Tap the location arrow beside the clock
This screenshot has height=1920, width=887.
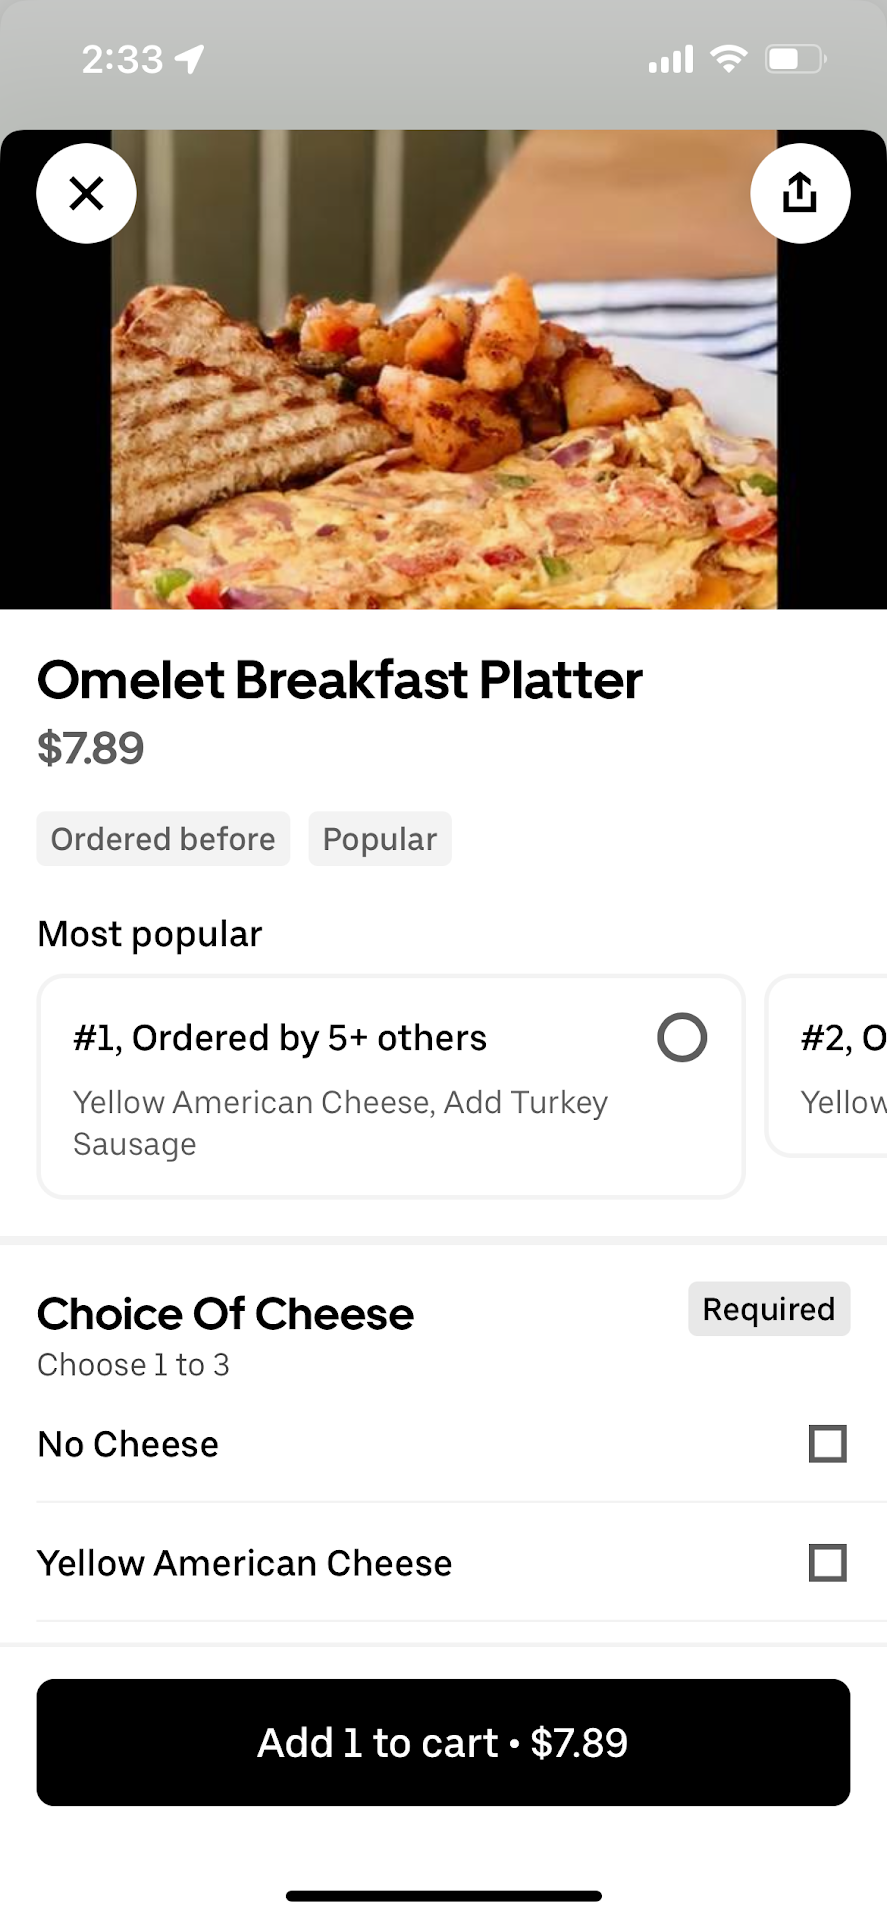click(190, 59)
